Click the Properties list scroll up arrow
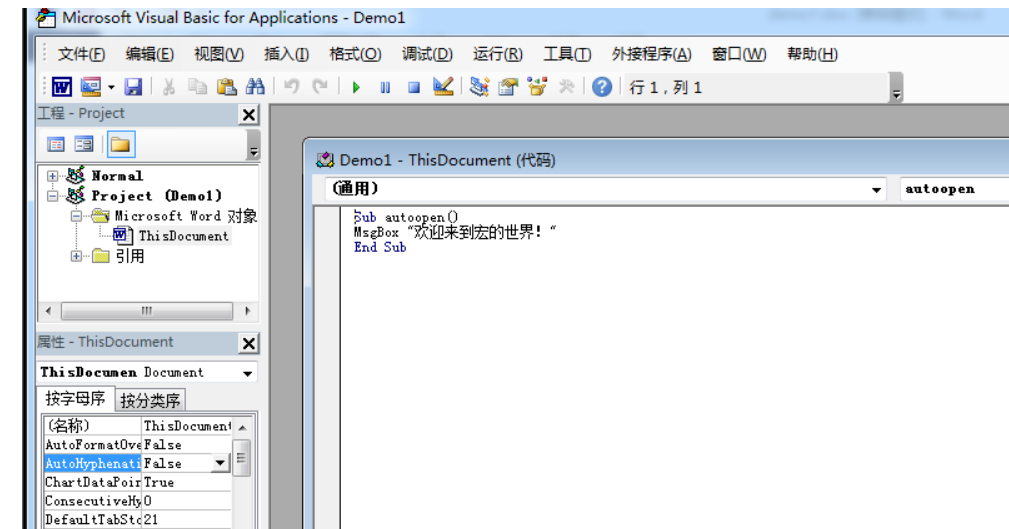Screen dimensions: 1009x529 (242, 427)
